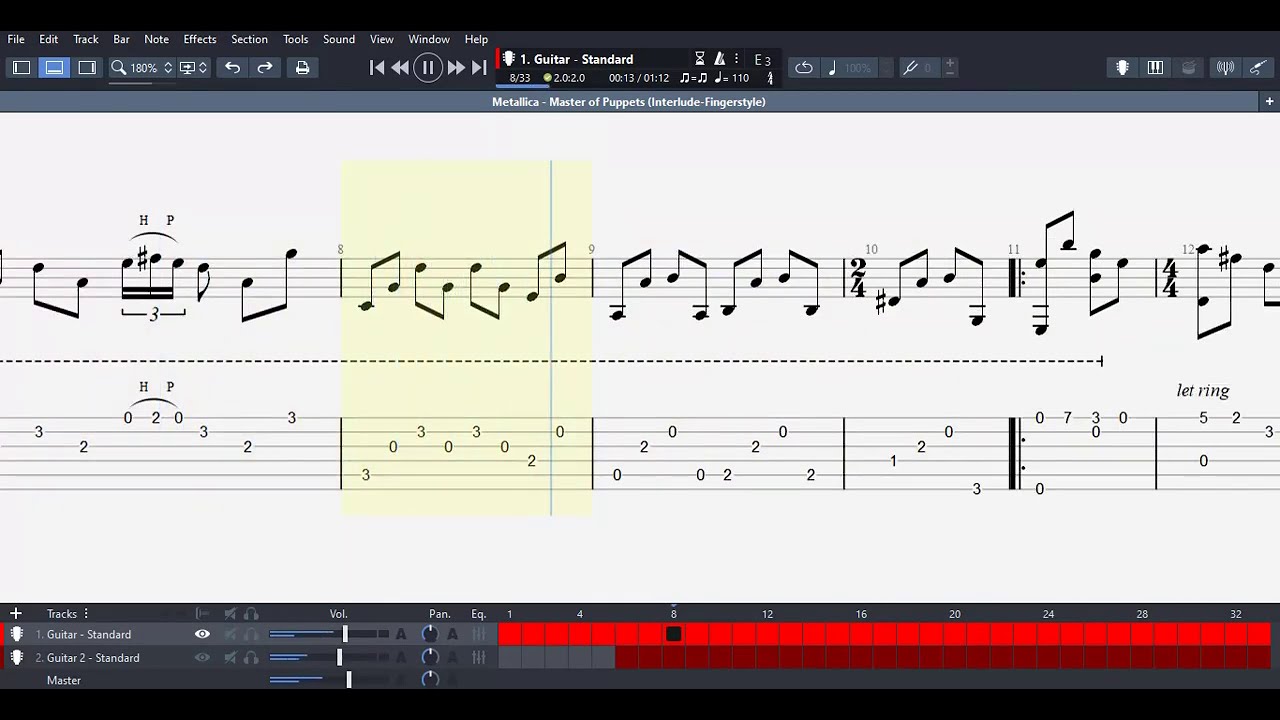This screenshot has height=720, width=1280.
Task: Solo the Guitar - Standard track
Action: pyautogui.click(x=251, y=634)
